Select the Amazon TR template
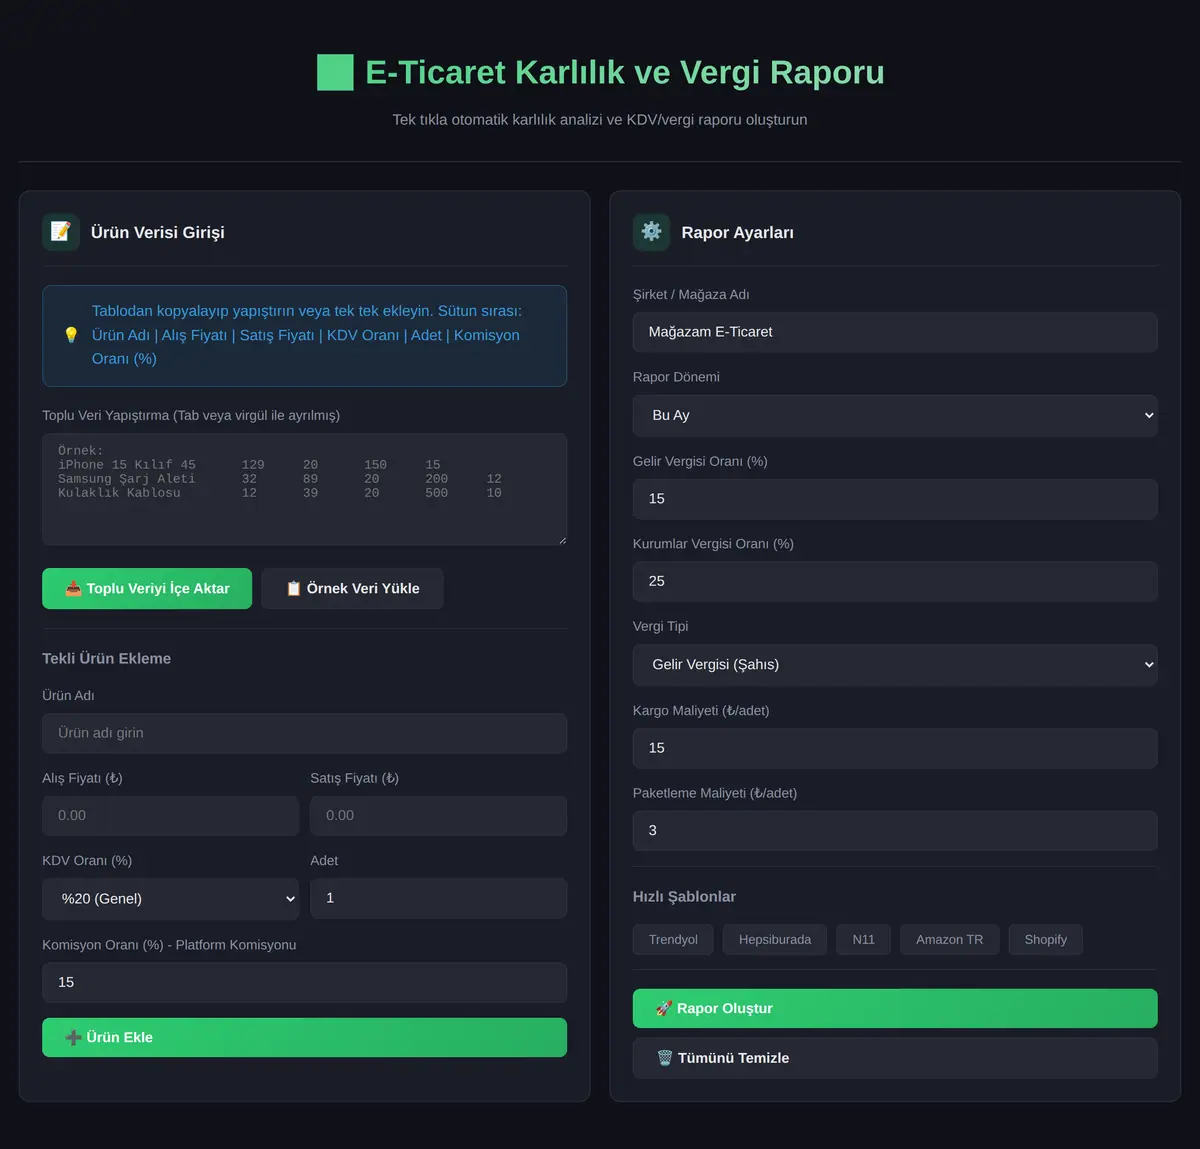 point(949,939)
